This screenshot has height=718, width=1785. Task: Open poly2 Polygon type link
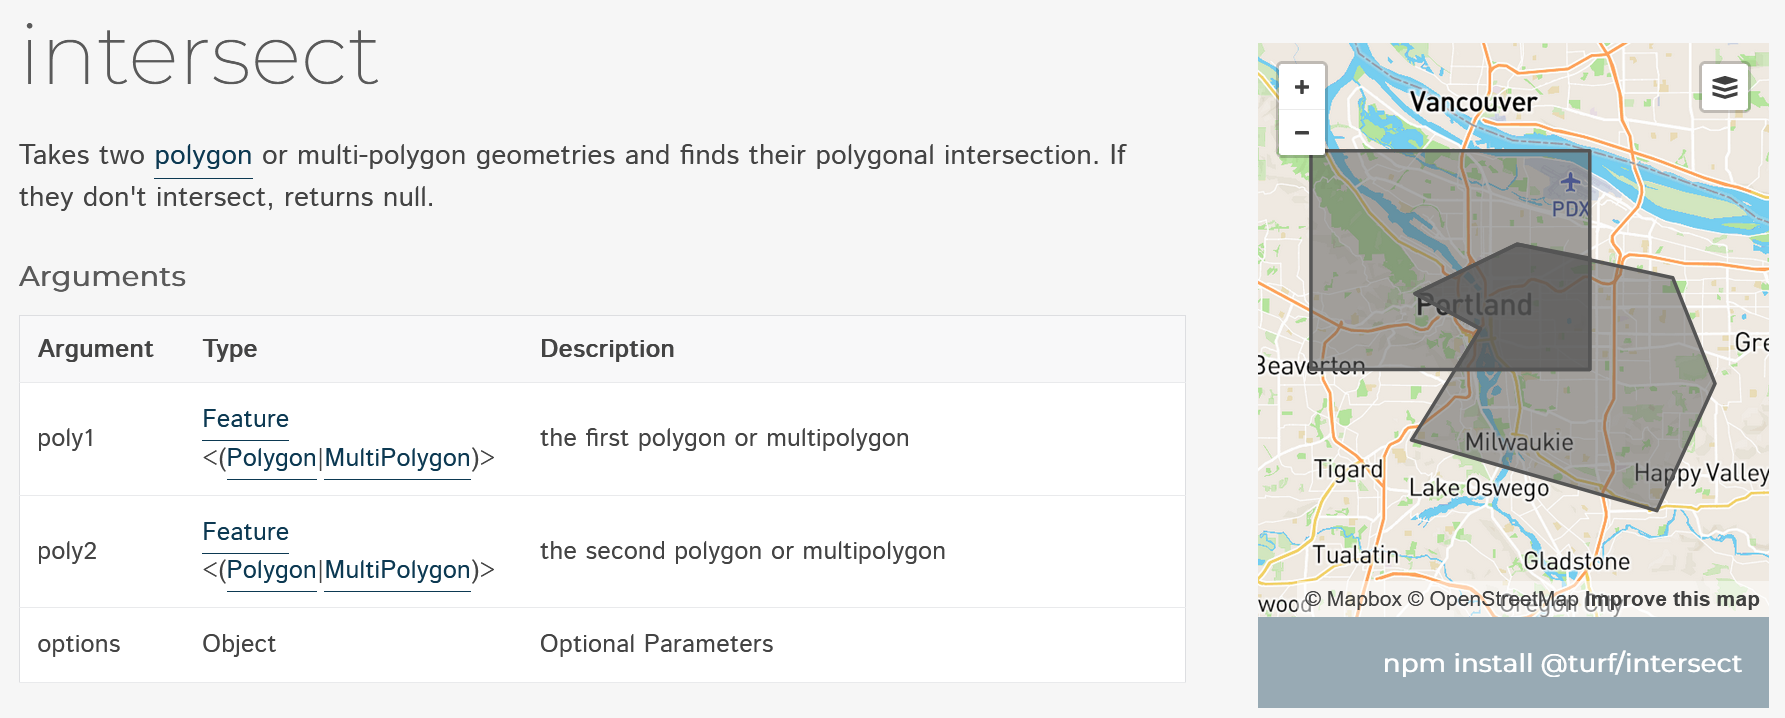click(272, 570)
